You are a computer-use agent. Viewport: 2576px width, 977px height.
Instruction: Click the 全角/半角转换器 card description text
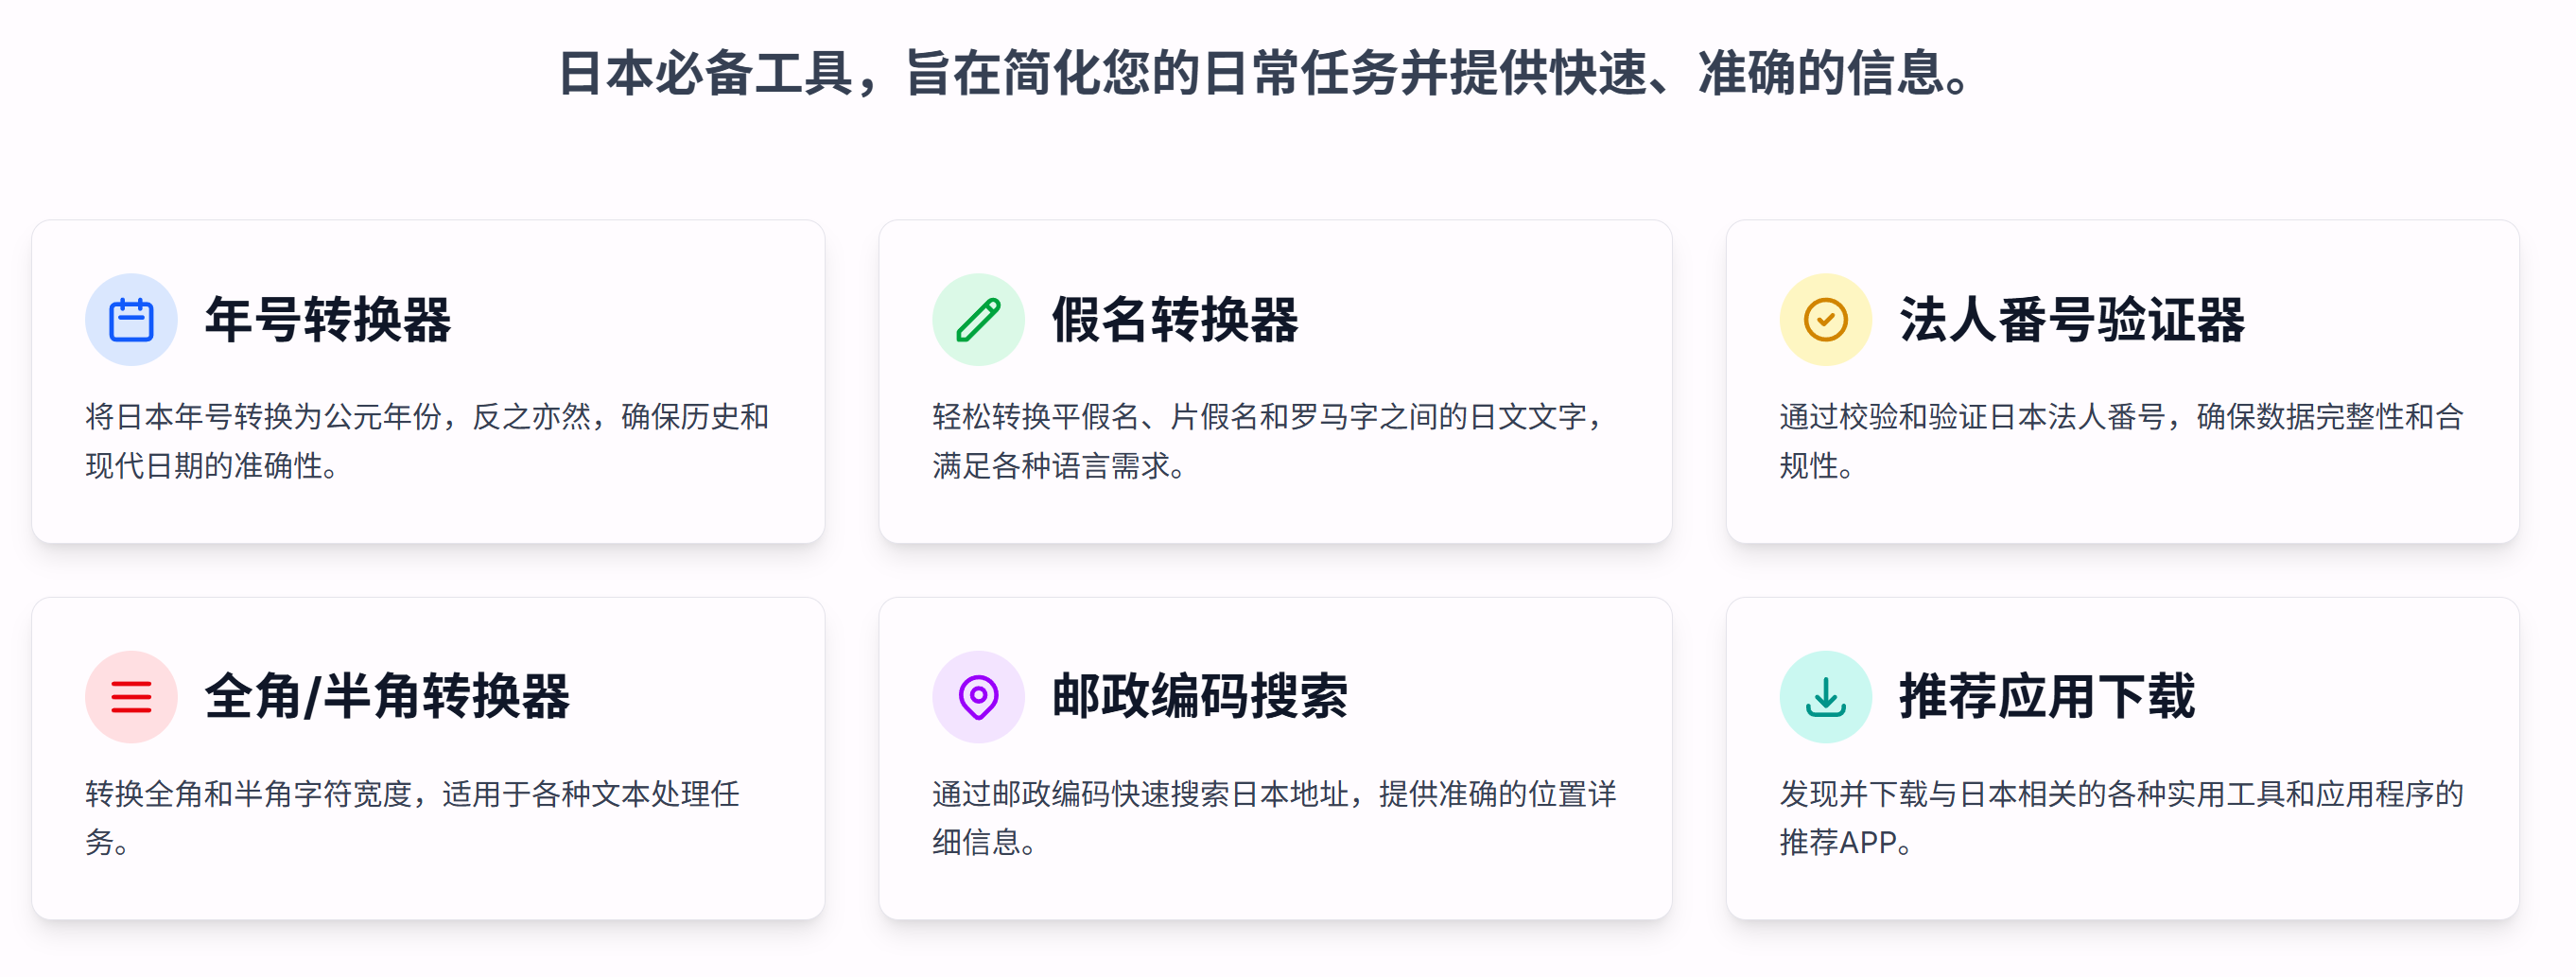(x=412, y=818)
